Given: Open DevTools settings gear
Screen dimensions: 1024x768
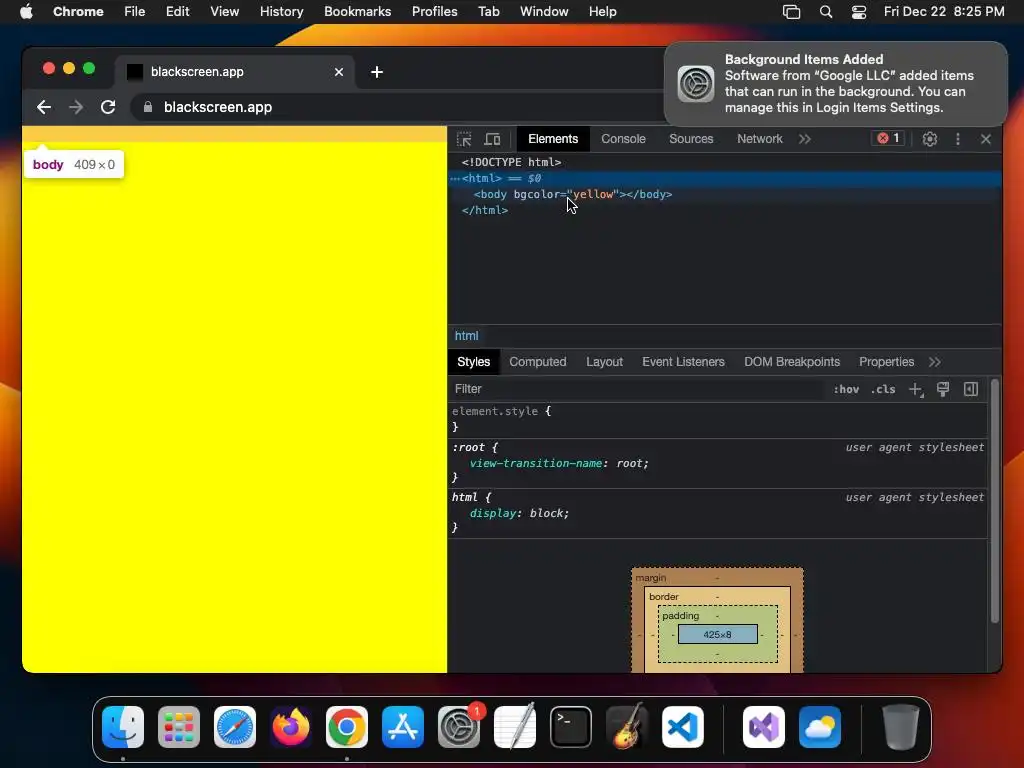Looking at the screenshot, I should point(929,139).
